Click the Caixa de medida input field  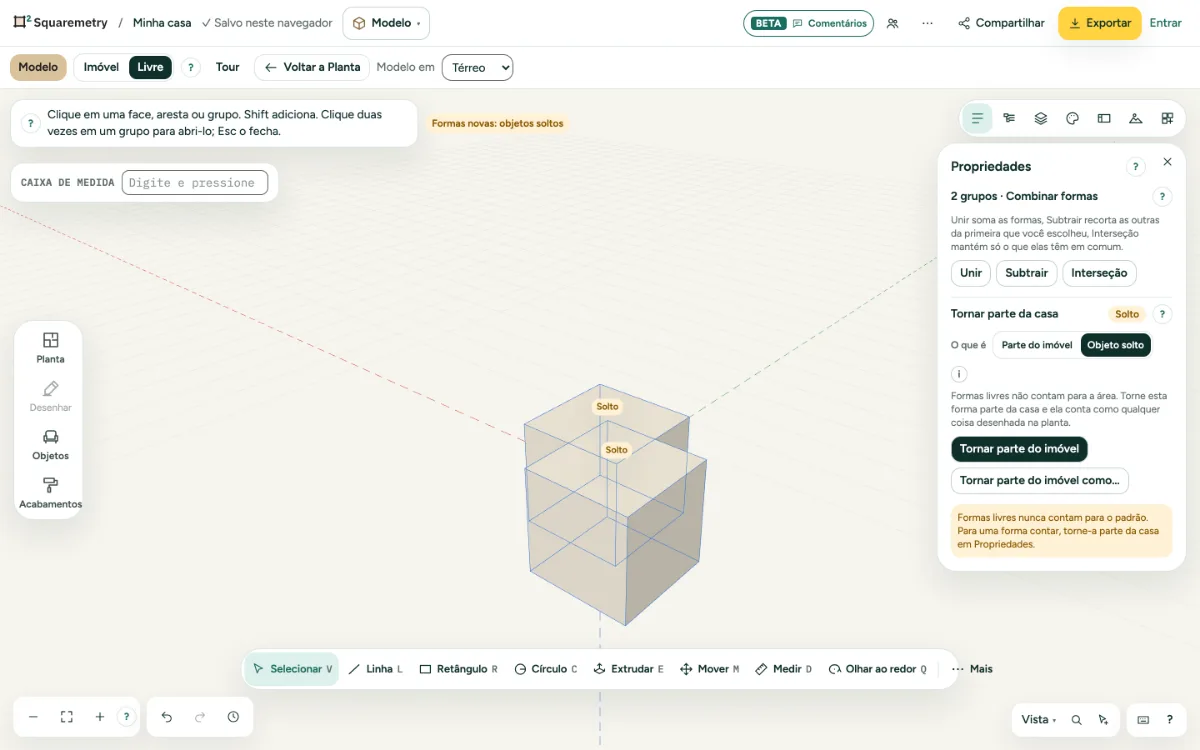(195, 182)
